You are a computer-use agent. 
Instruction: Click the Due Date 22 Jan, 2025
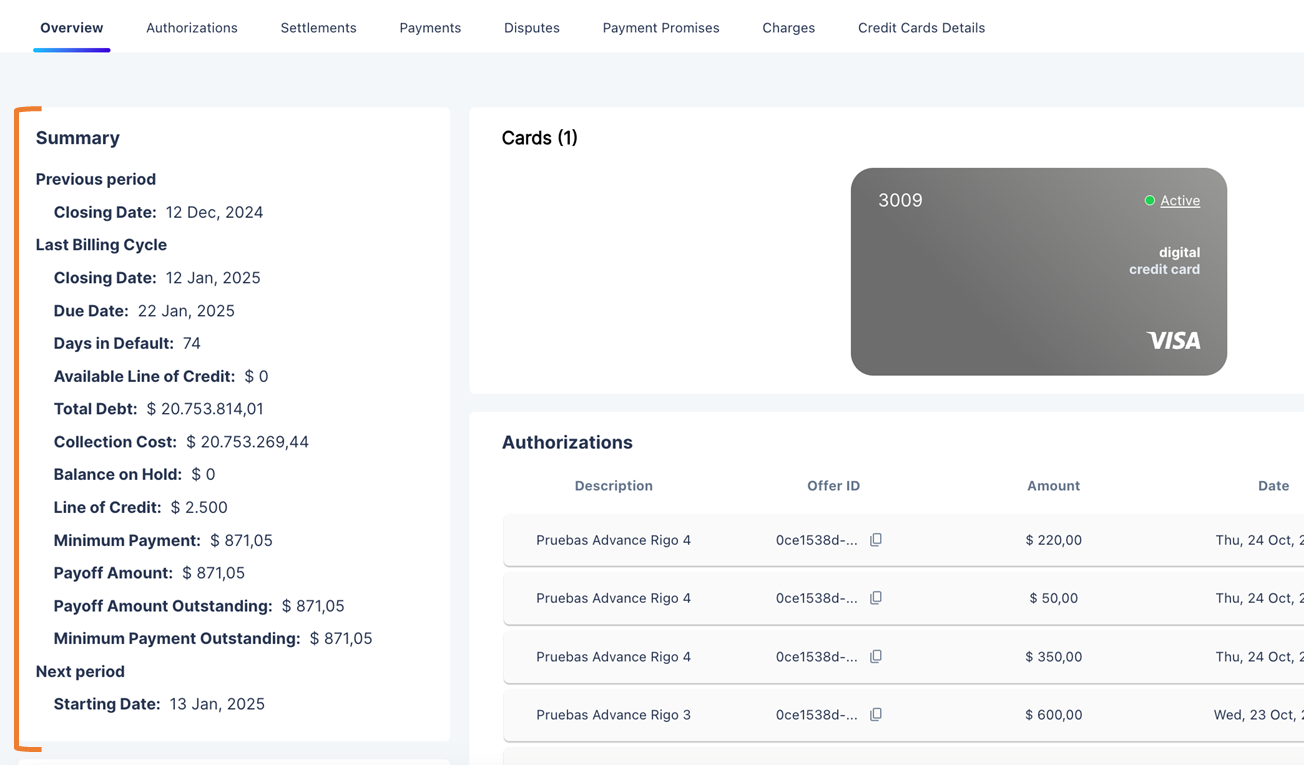click(186, 311)
